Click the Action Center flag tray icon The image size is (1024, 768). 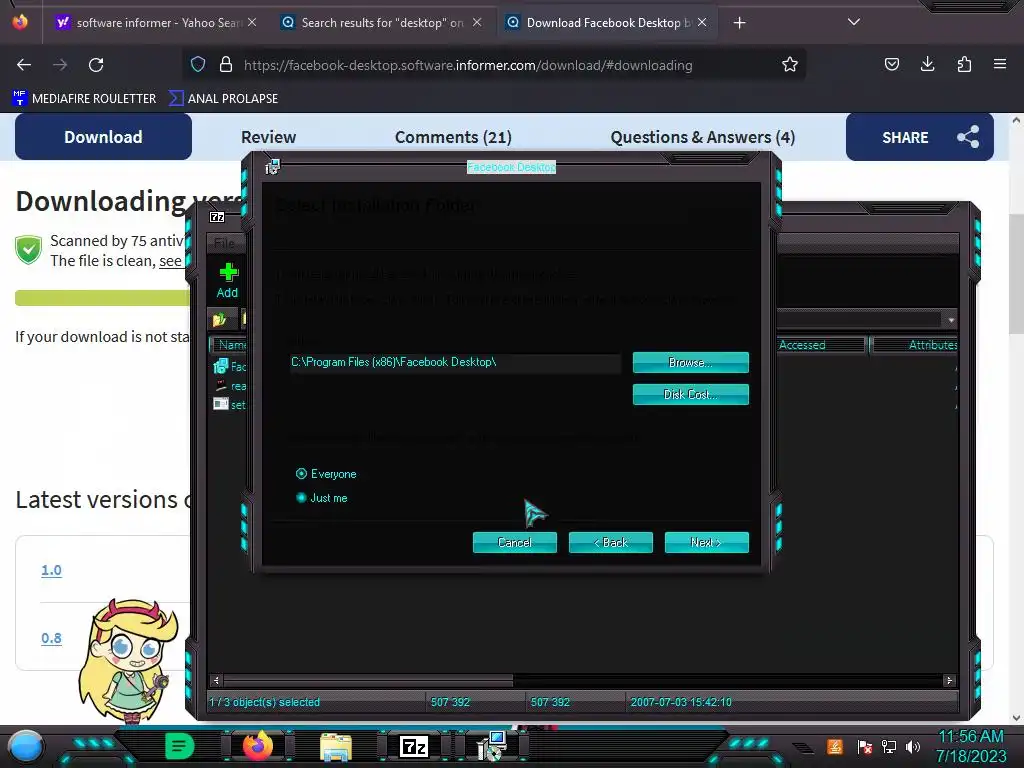point(864,746)
